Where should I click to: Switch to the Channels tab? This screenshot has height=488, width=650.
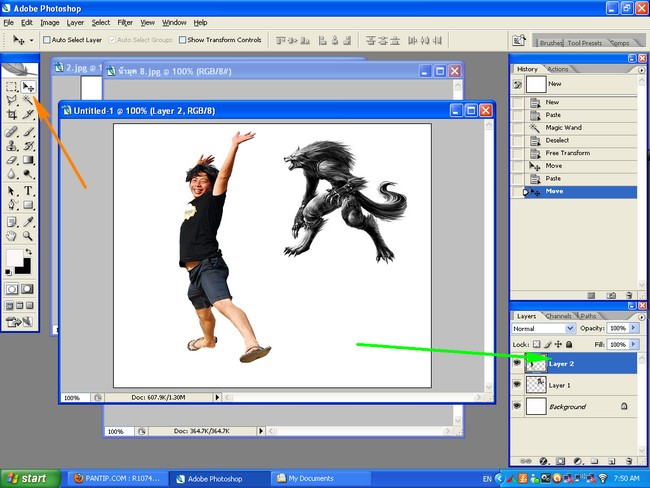(558, 316)
